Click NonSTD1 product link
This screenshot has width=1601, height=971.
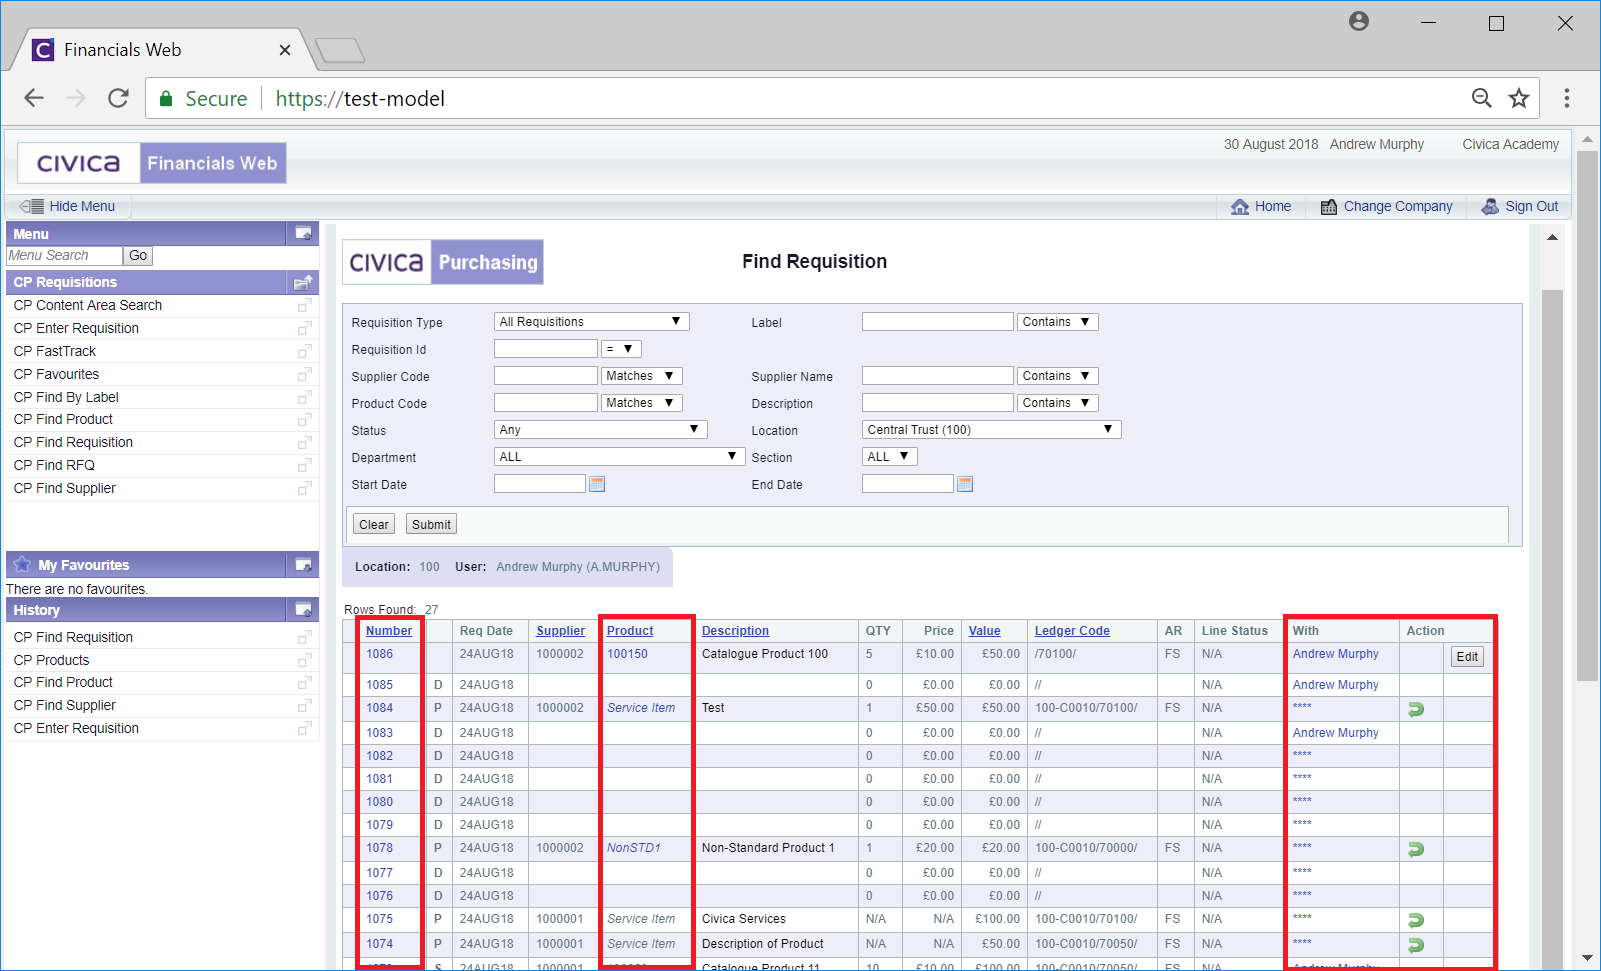pyautogui.click(x=633, y=848)
